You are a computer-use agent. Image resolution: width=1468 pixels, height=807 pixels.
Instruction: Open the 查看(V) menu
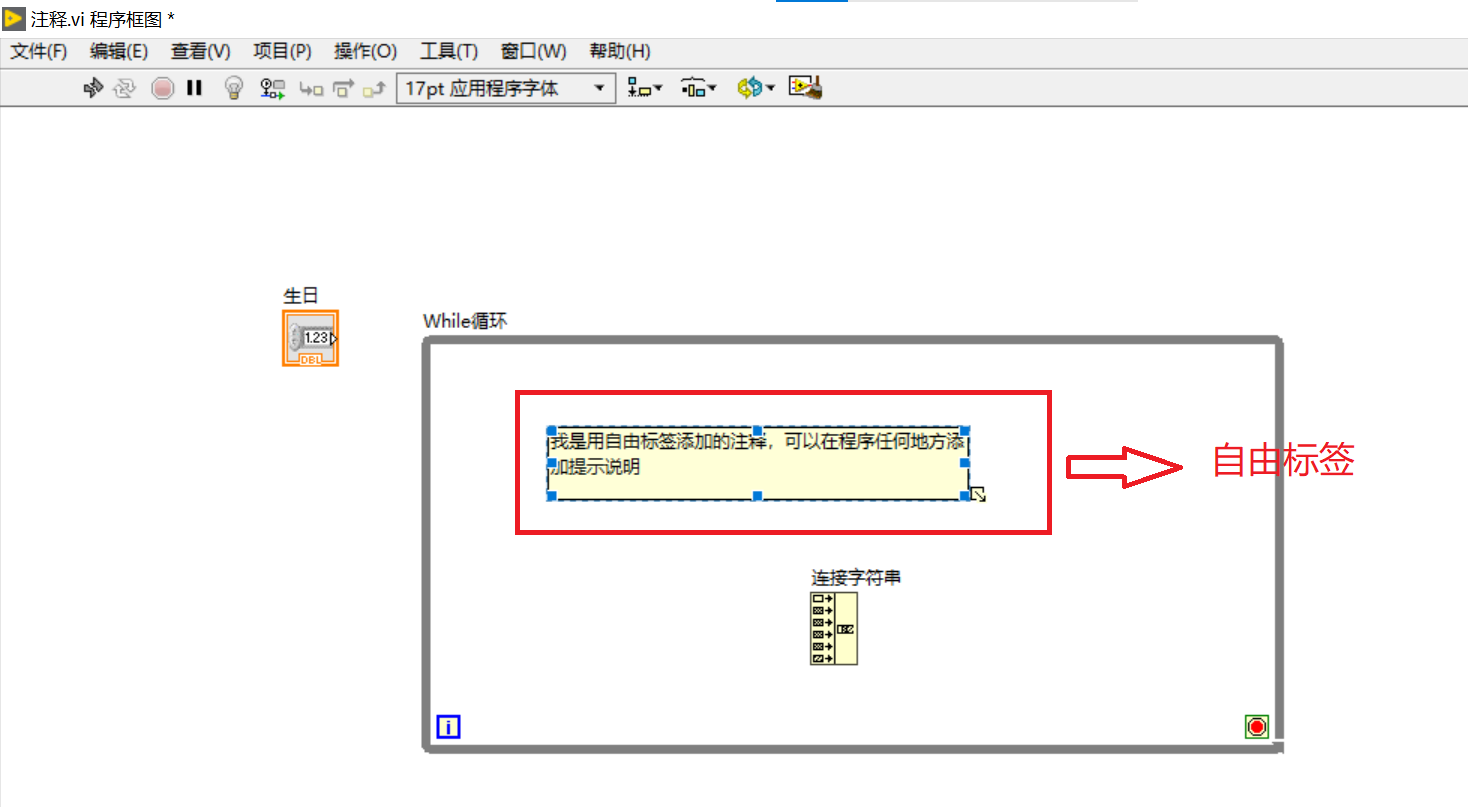[201, 51]
